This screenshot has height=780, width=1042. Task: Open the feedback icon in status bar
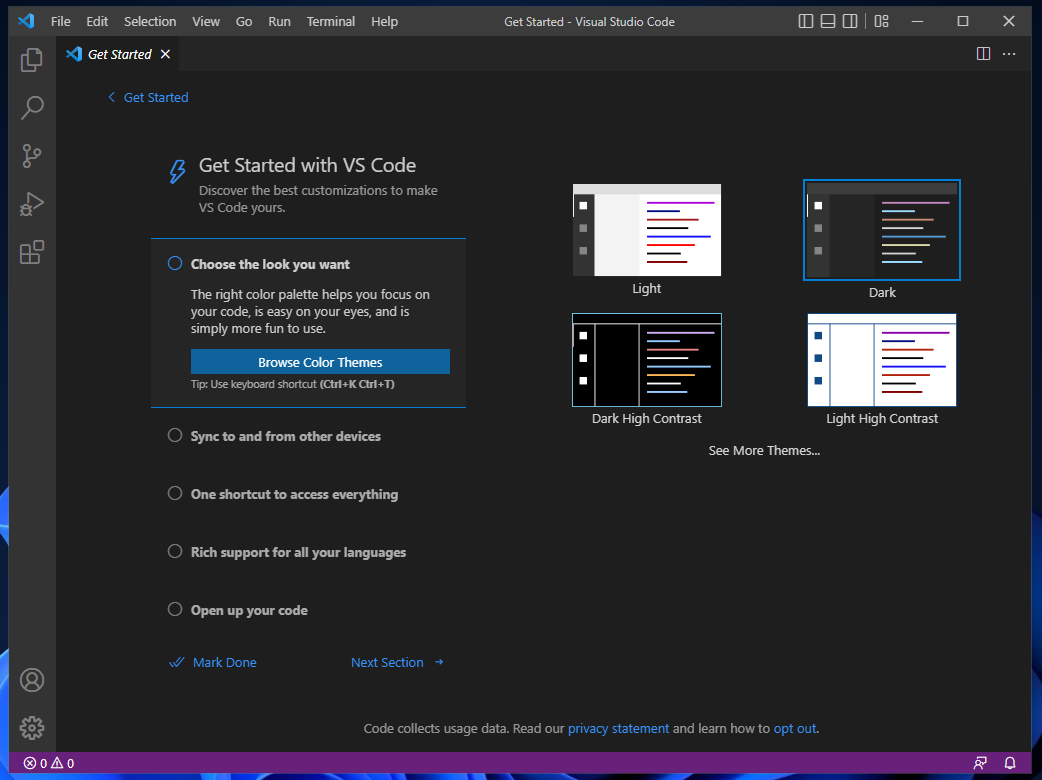click(980, 763)
